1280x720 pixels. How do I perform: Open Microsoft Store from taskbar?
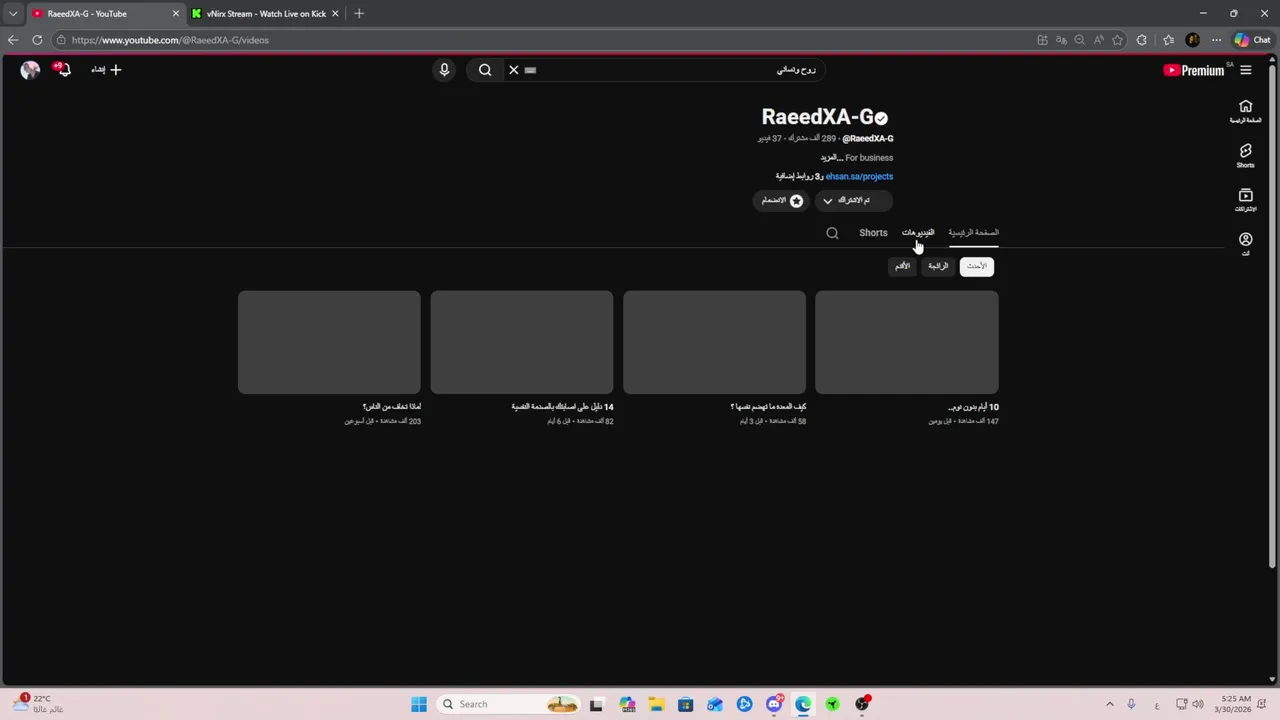tap(685, 704)
